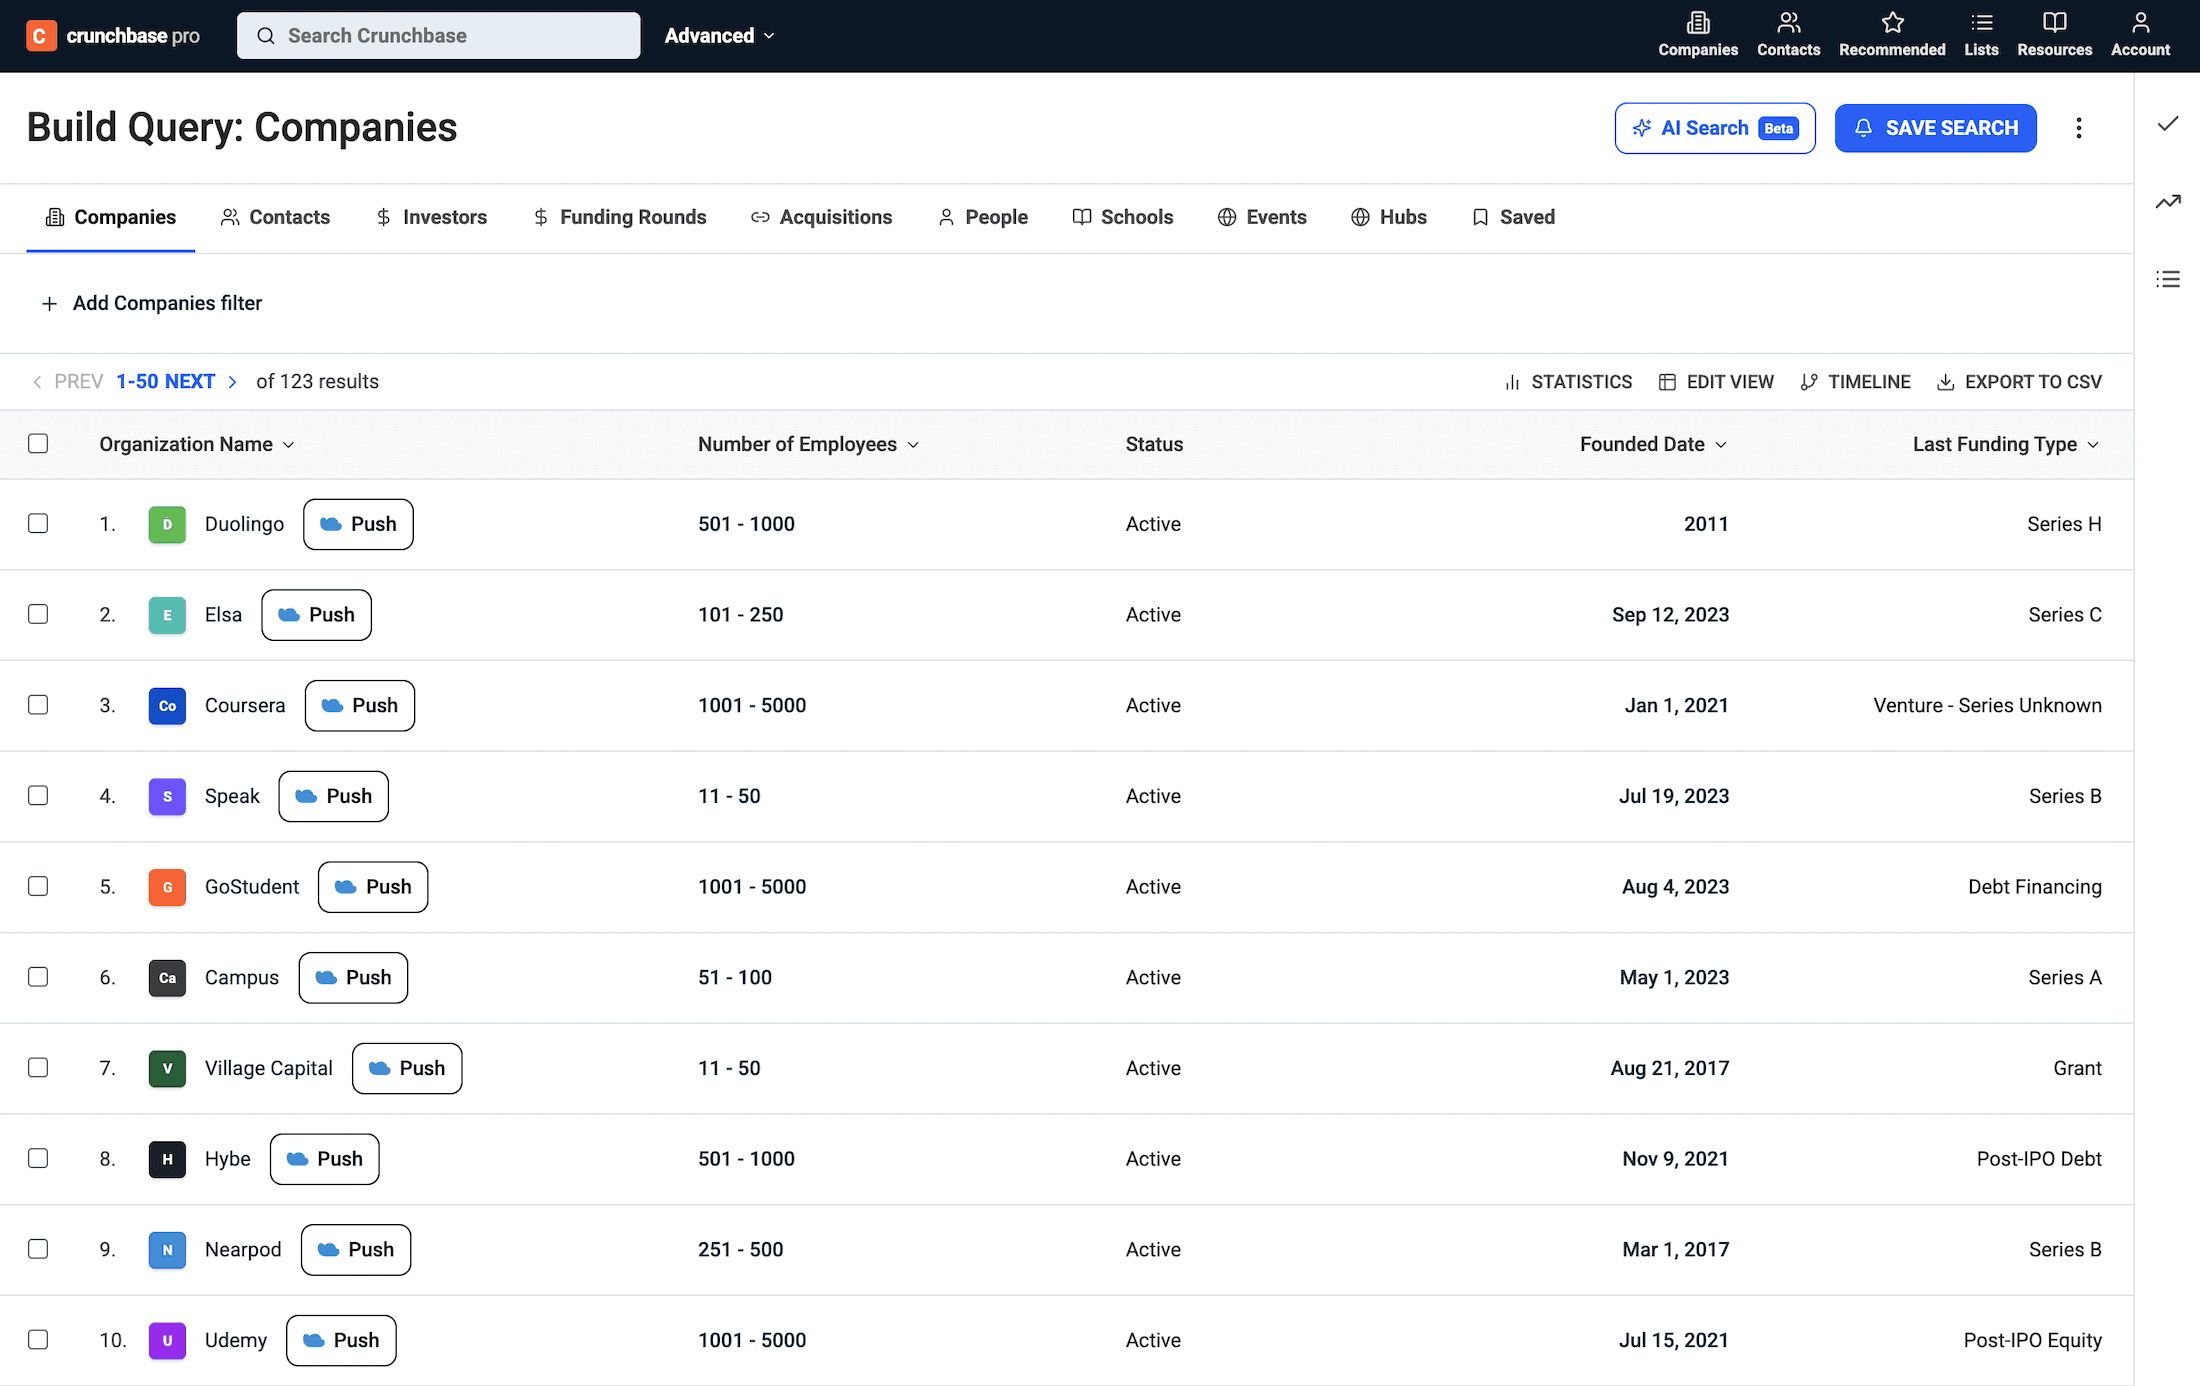Push Elsa to CRM
Screen dimensions: 2200x1386
(x=316, y=615)
